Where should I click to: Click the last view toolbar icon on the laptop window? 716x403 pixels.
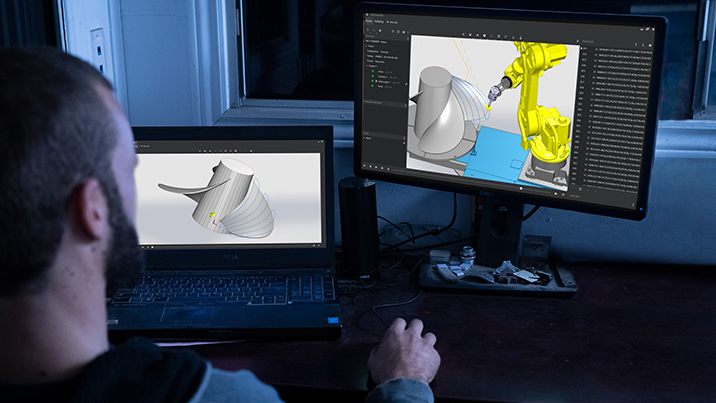click(x=251, y=151)
